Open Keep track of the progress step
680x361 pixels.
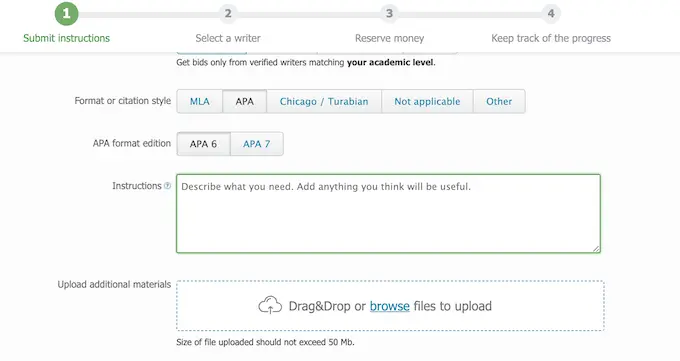tap(551, 38)
